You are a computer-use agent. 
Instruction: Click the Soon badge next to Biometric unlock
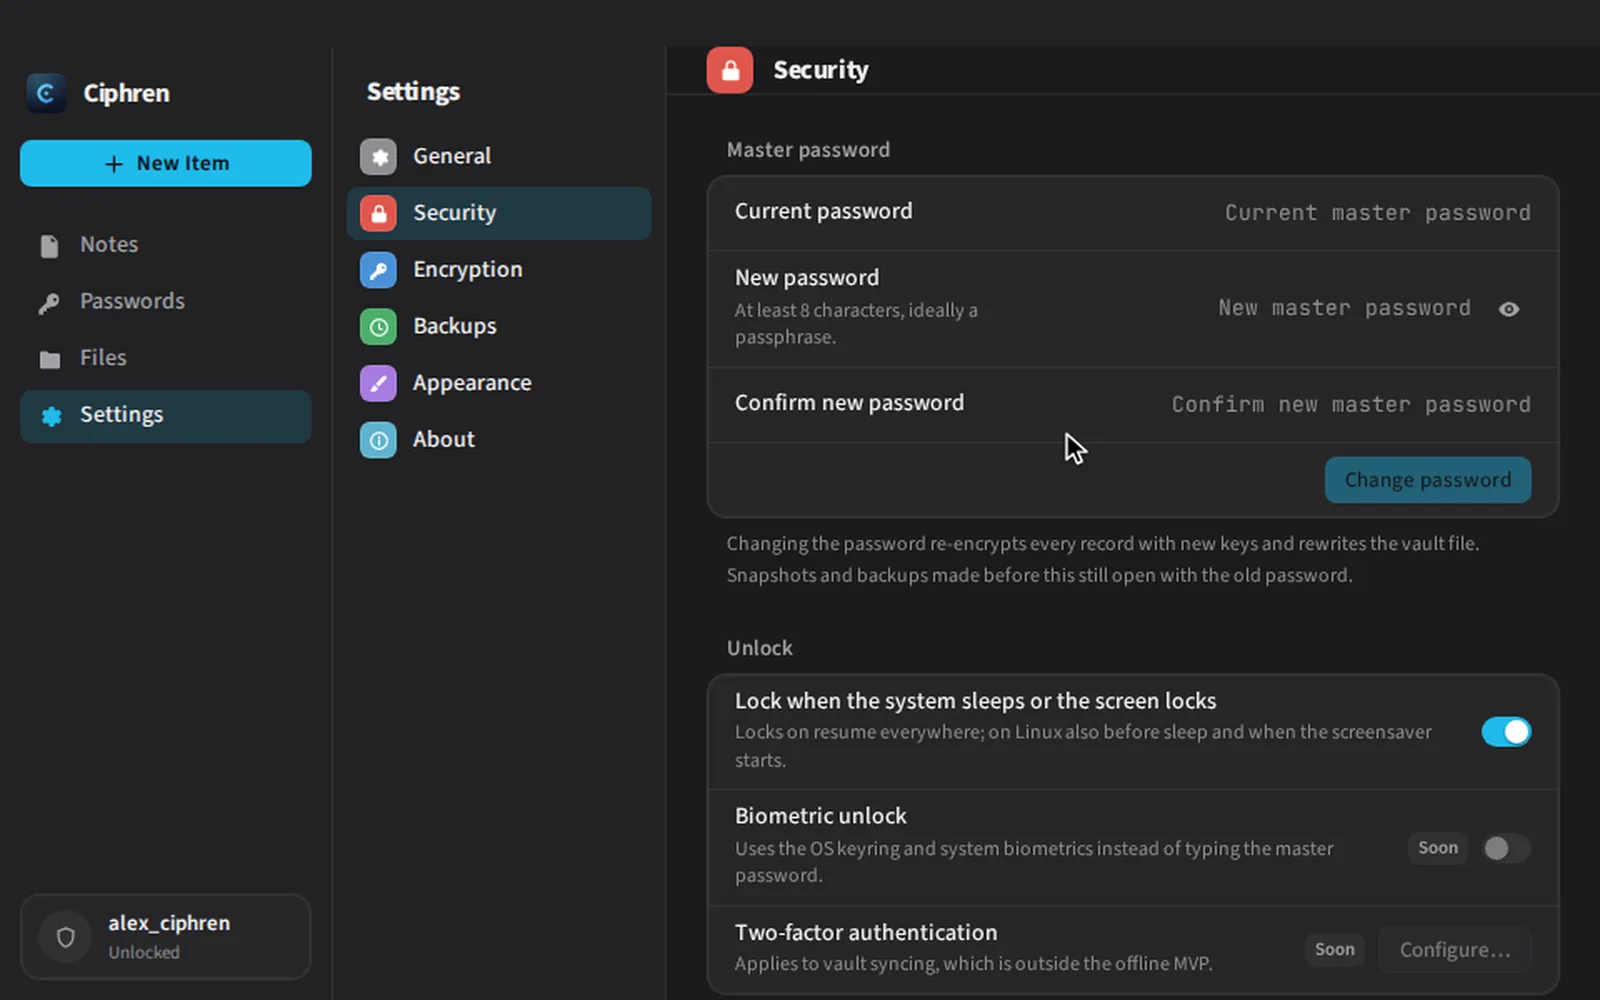click(x=1438, y=848)
